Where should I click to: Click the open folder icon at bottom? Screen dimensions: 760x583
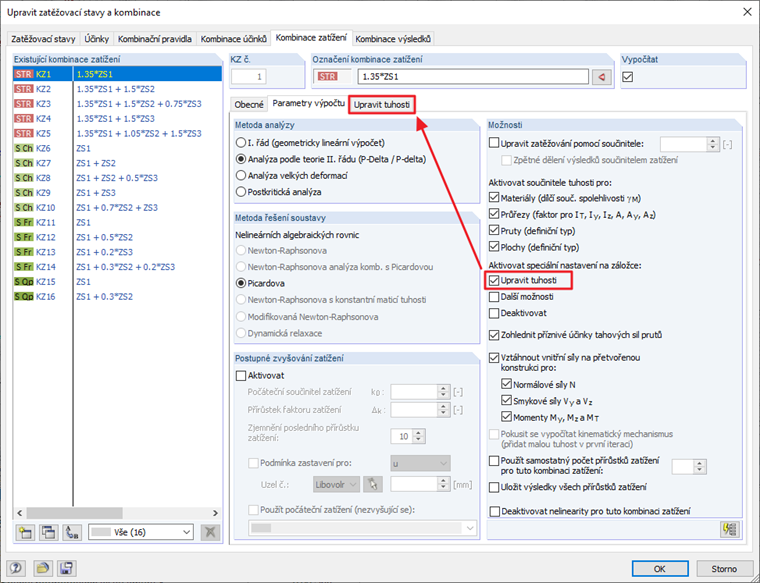43,568
